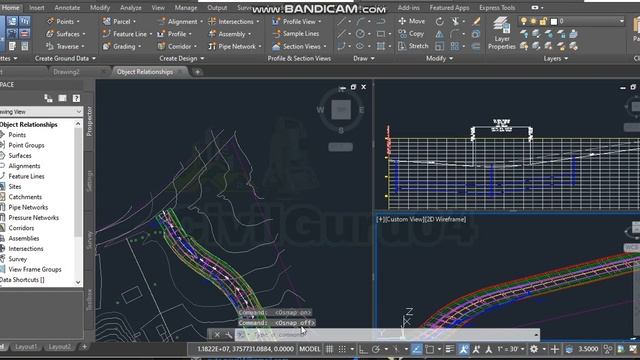Toggle ortho mode in status bar
Image resolution: width=640 pixels, height=360 pixels.
point(363,349)
